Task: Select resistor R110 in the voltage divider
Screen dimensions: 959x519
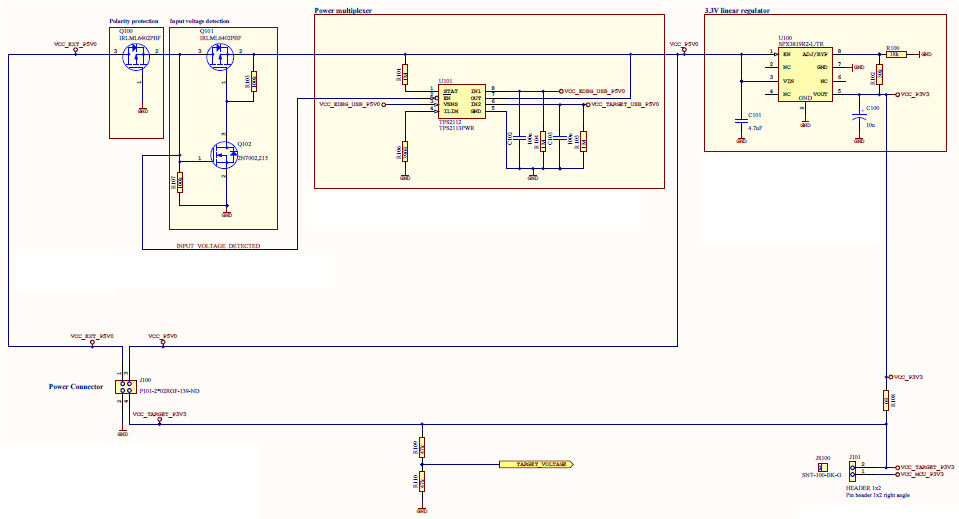Action: pyautogui.click(x=421, y=482)
